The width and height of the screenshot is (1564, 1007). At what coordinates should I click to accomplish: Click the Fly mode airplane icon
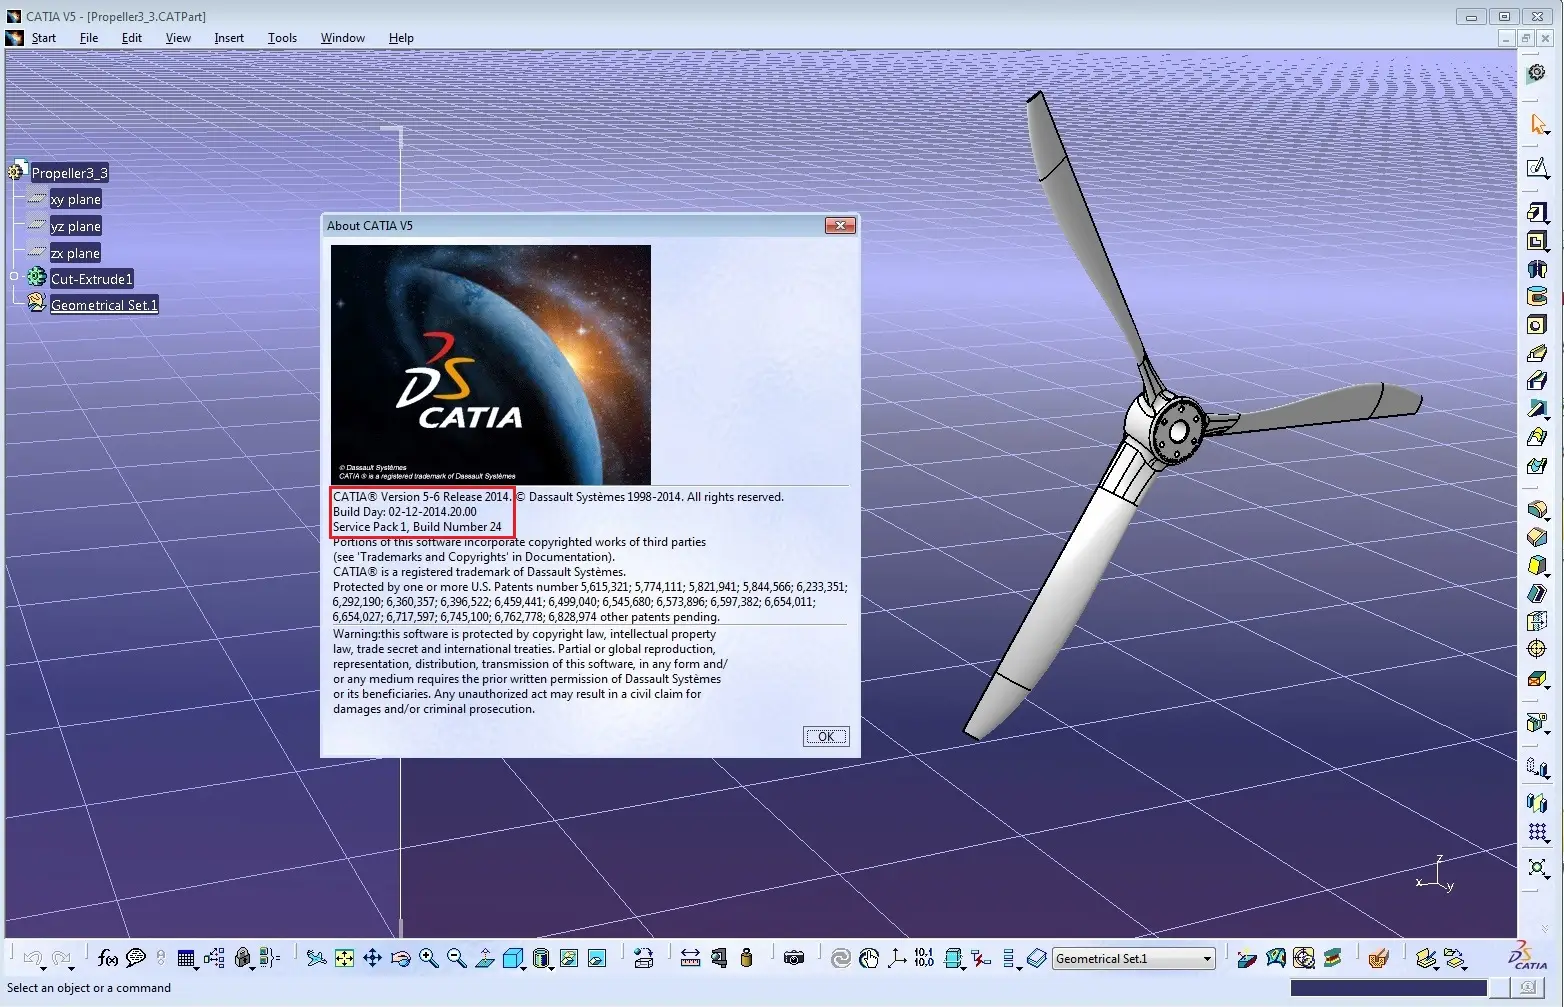(316, 958)
